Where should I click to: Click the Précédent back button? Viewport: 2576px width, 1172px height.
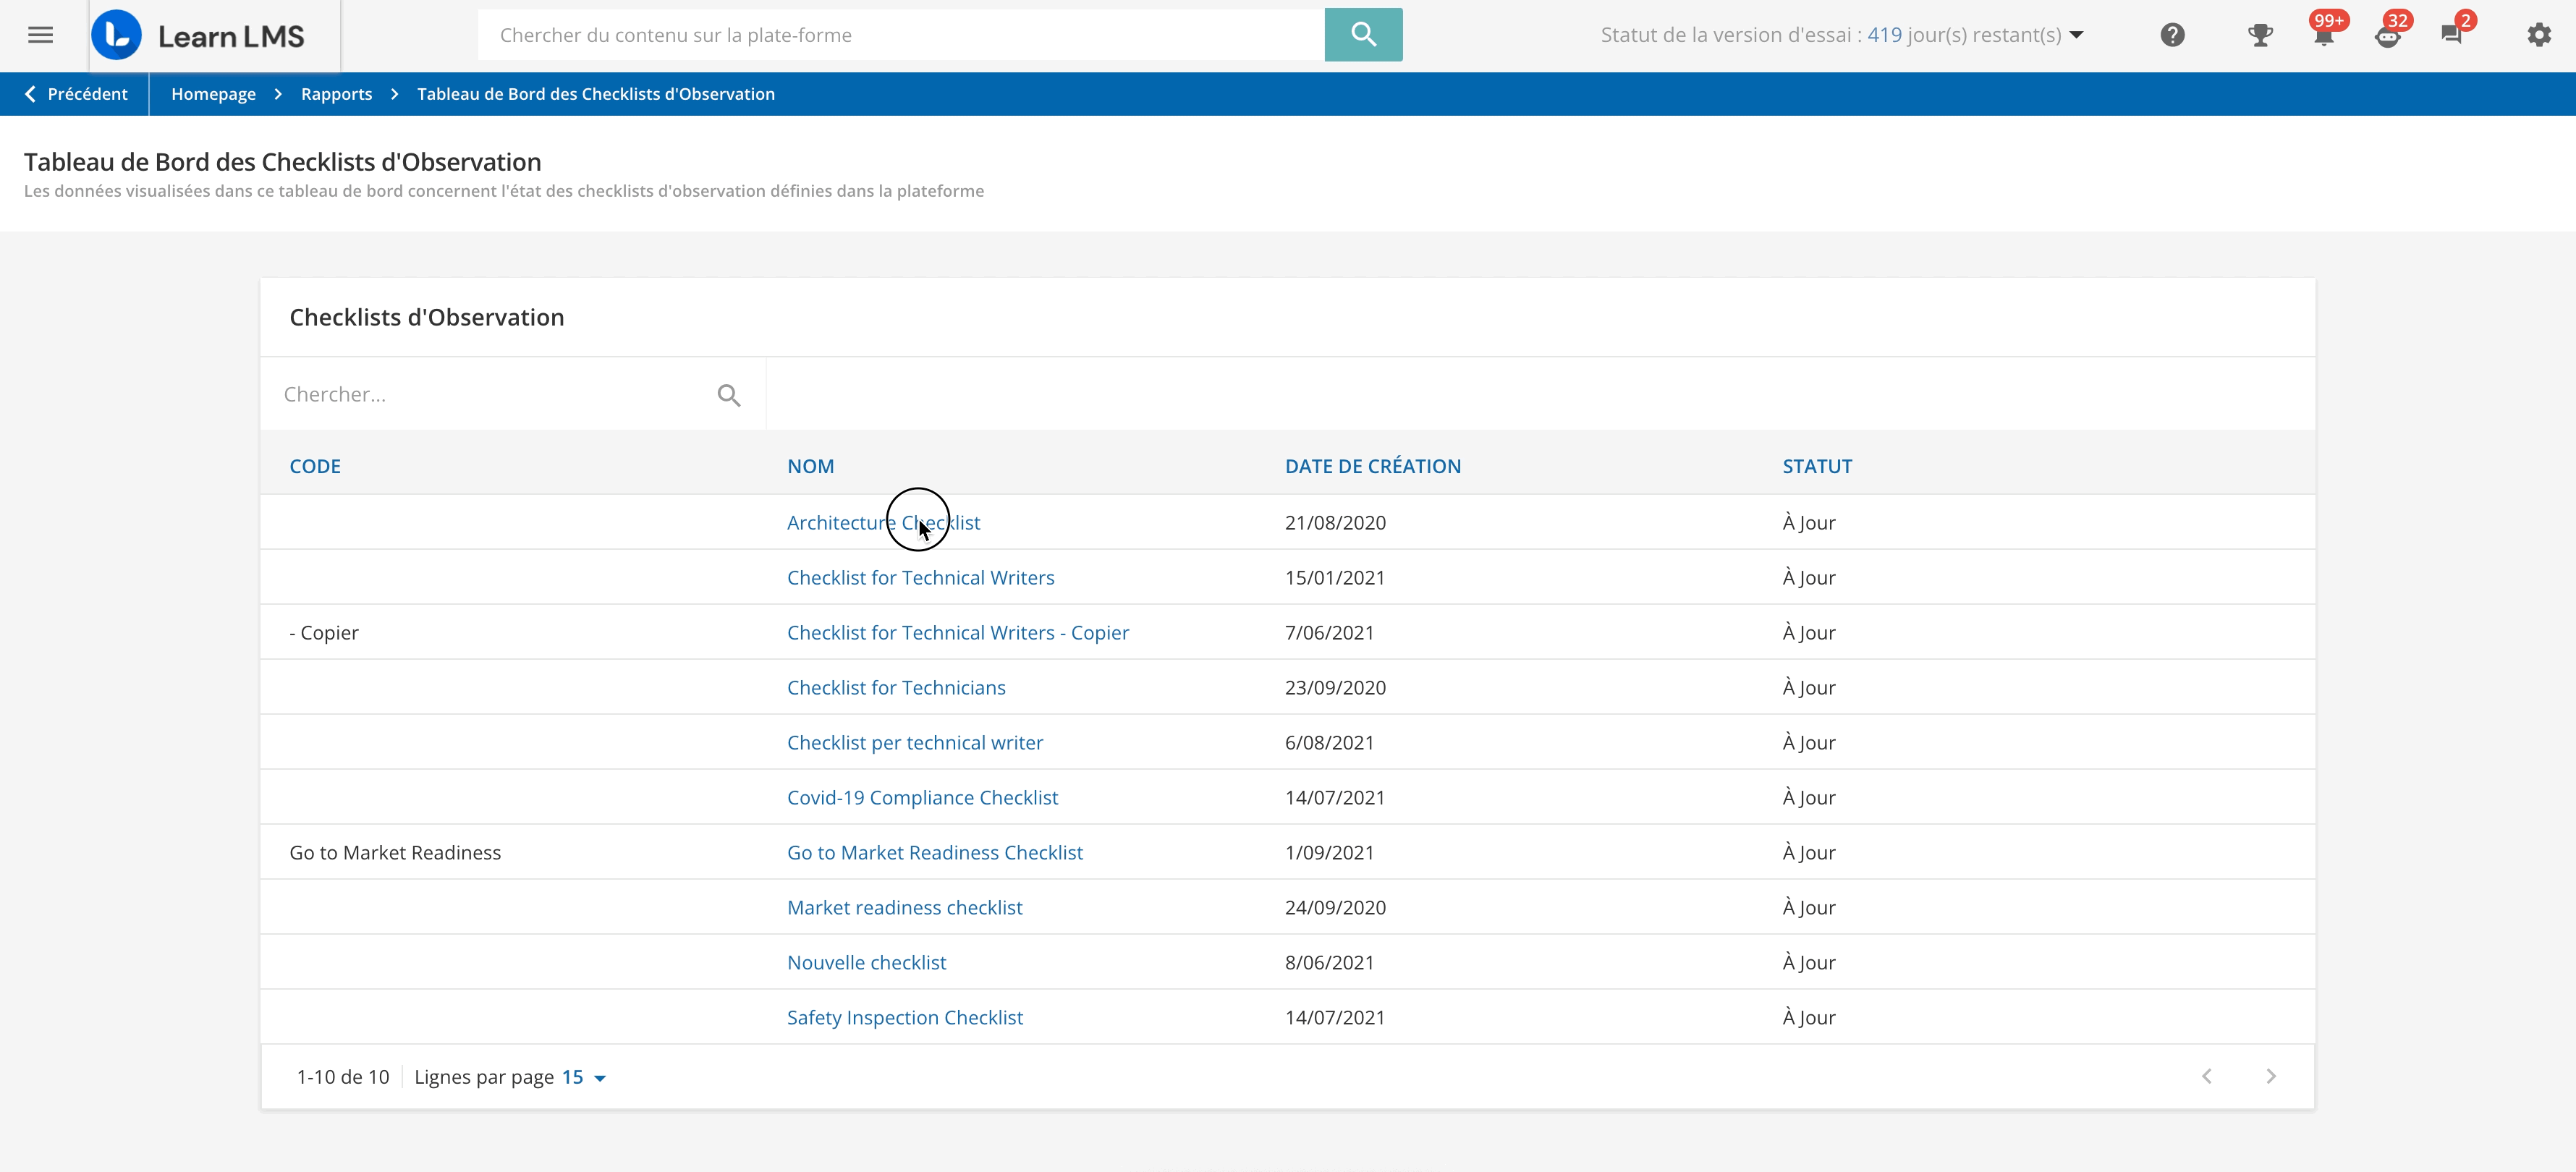pos(76,94)
